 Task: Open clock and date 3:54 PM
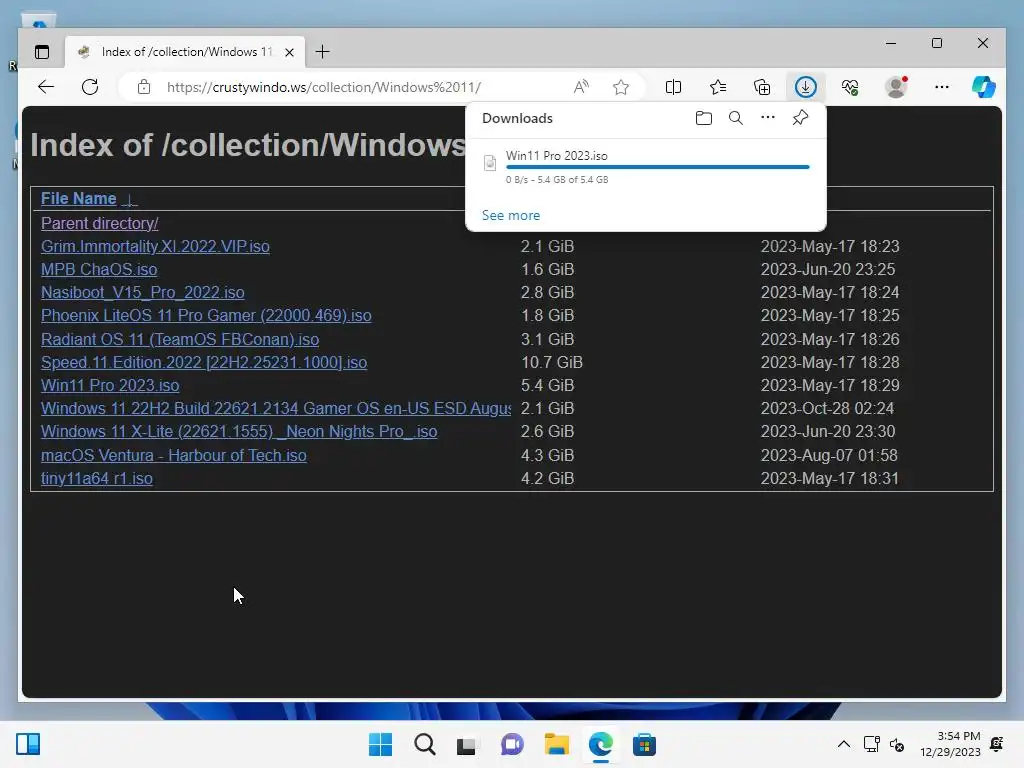[950, 744]
